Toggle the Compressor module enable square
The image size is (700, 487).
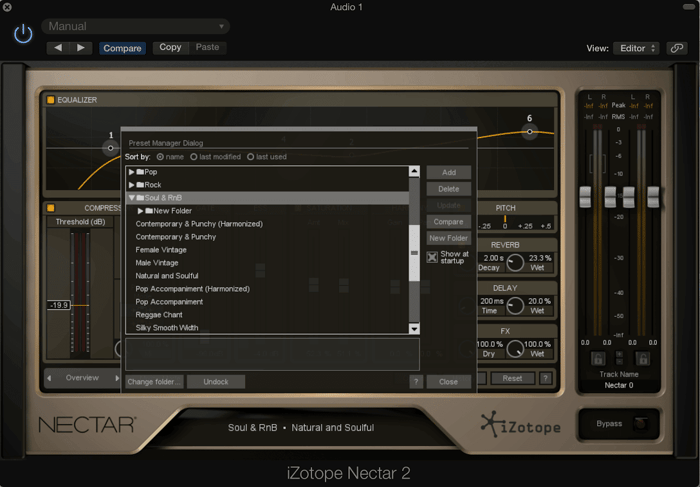click(x=50, y=208)
